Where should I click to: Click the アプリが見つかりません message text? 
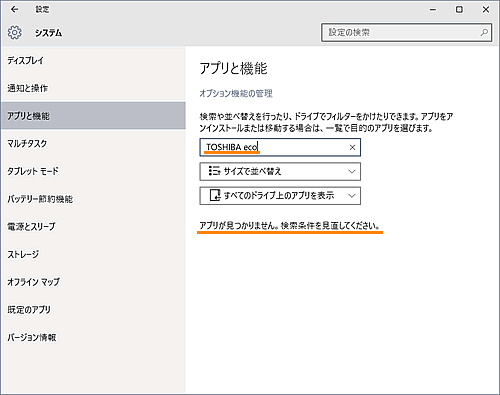point(289,226)
